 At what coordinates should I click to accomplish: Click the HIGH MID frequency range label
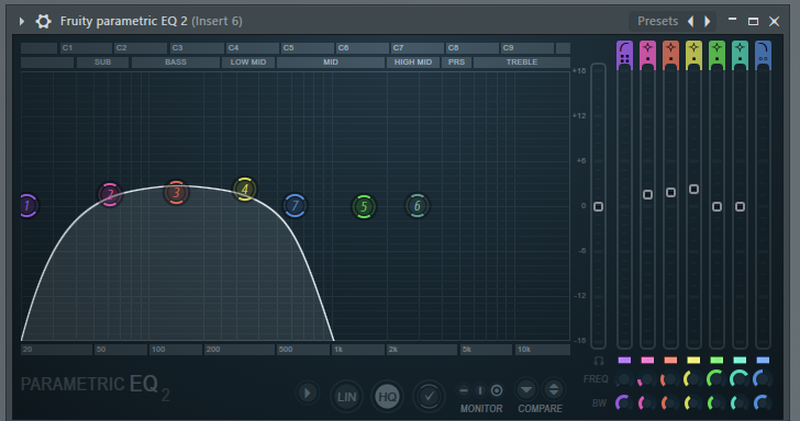click(413, 62)
